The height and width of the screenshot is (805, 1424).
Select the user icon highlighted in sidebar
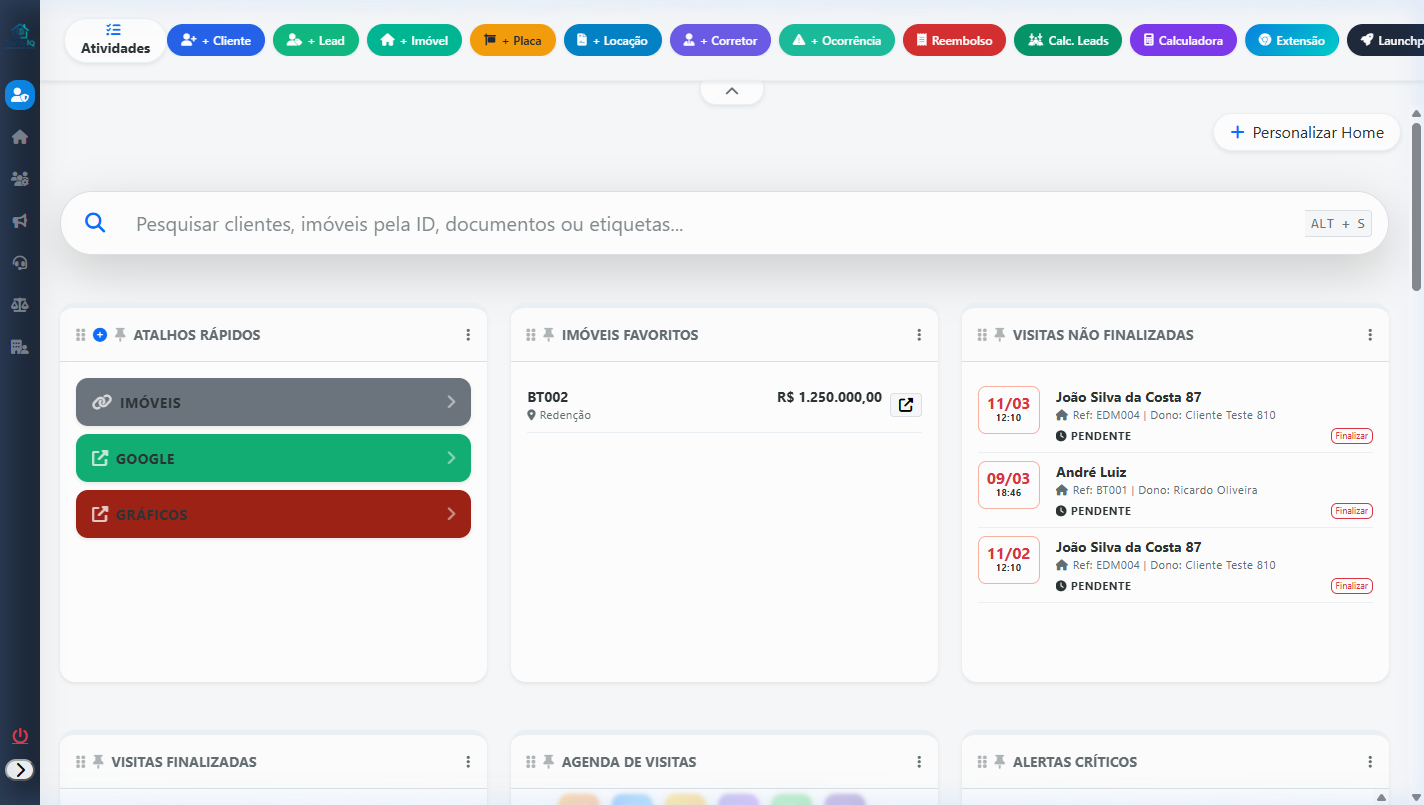pos(20,95)
